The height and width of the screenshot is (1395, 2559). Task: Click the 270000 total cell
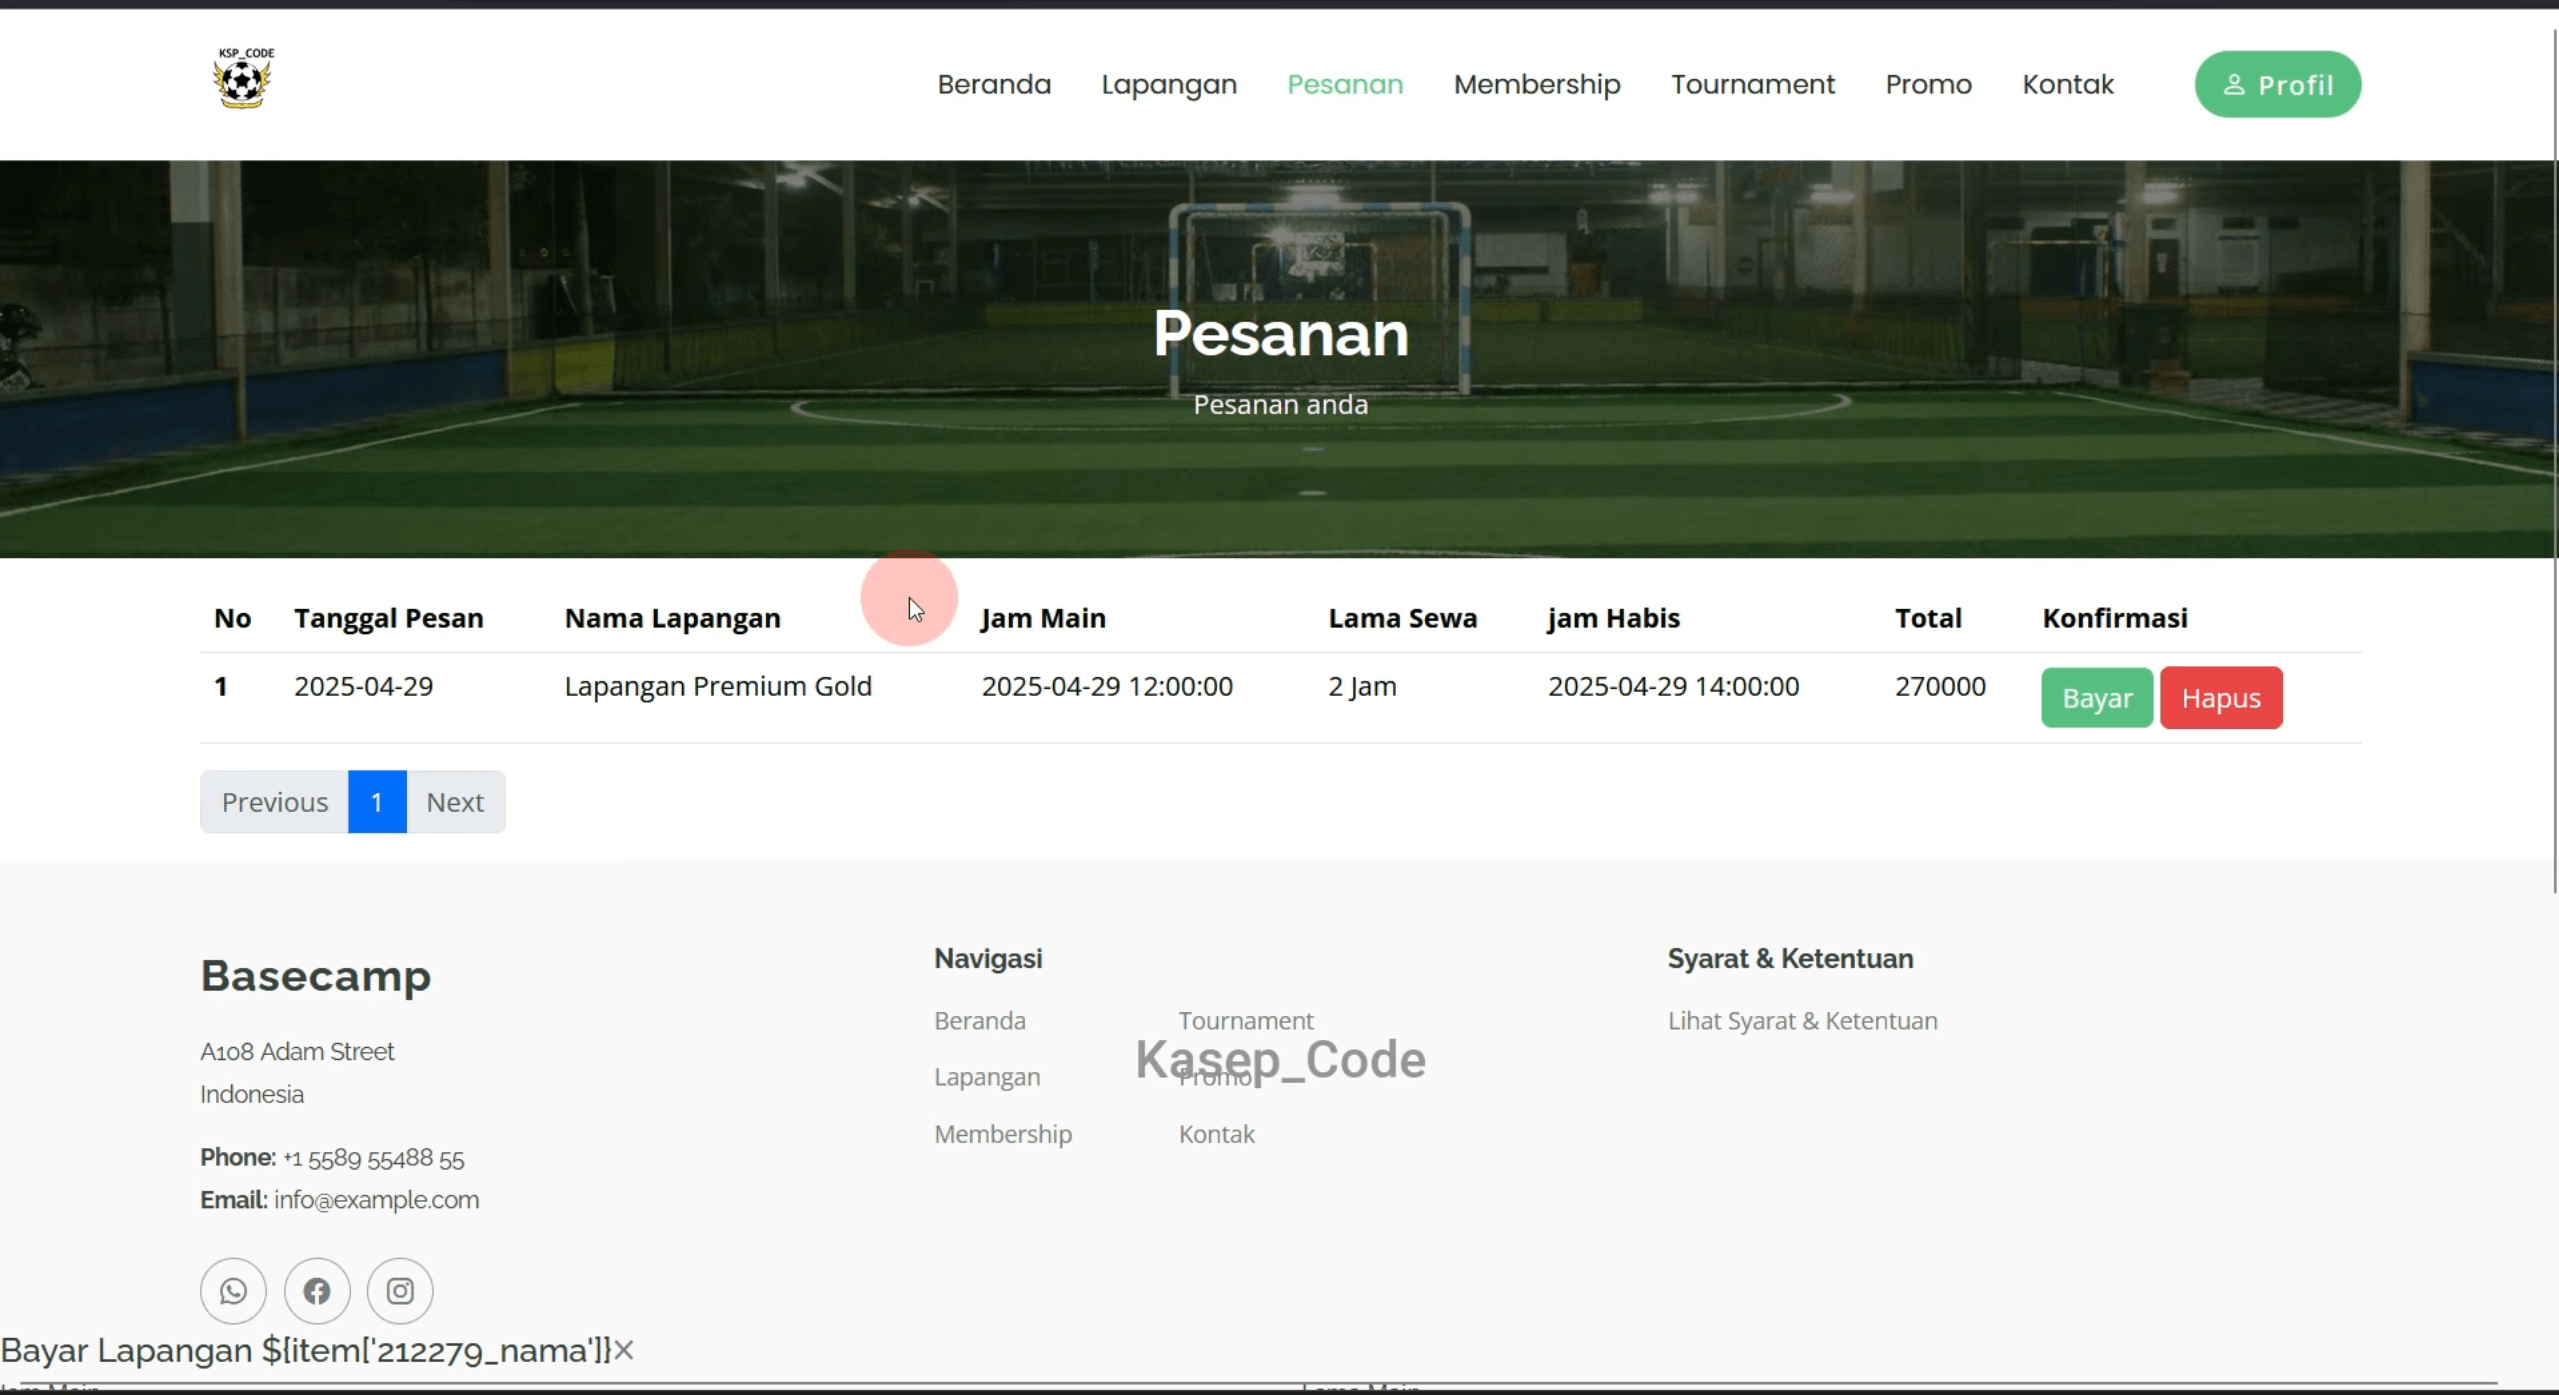1940,686
